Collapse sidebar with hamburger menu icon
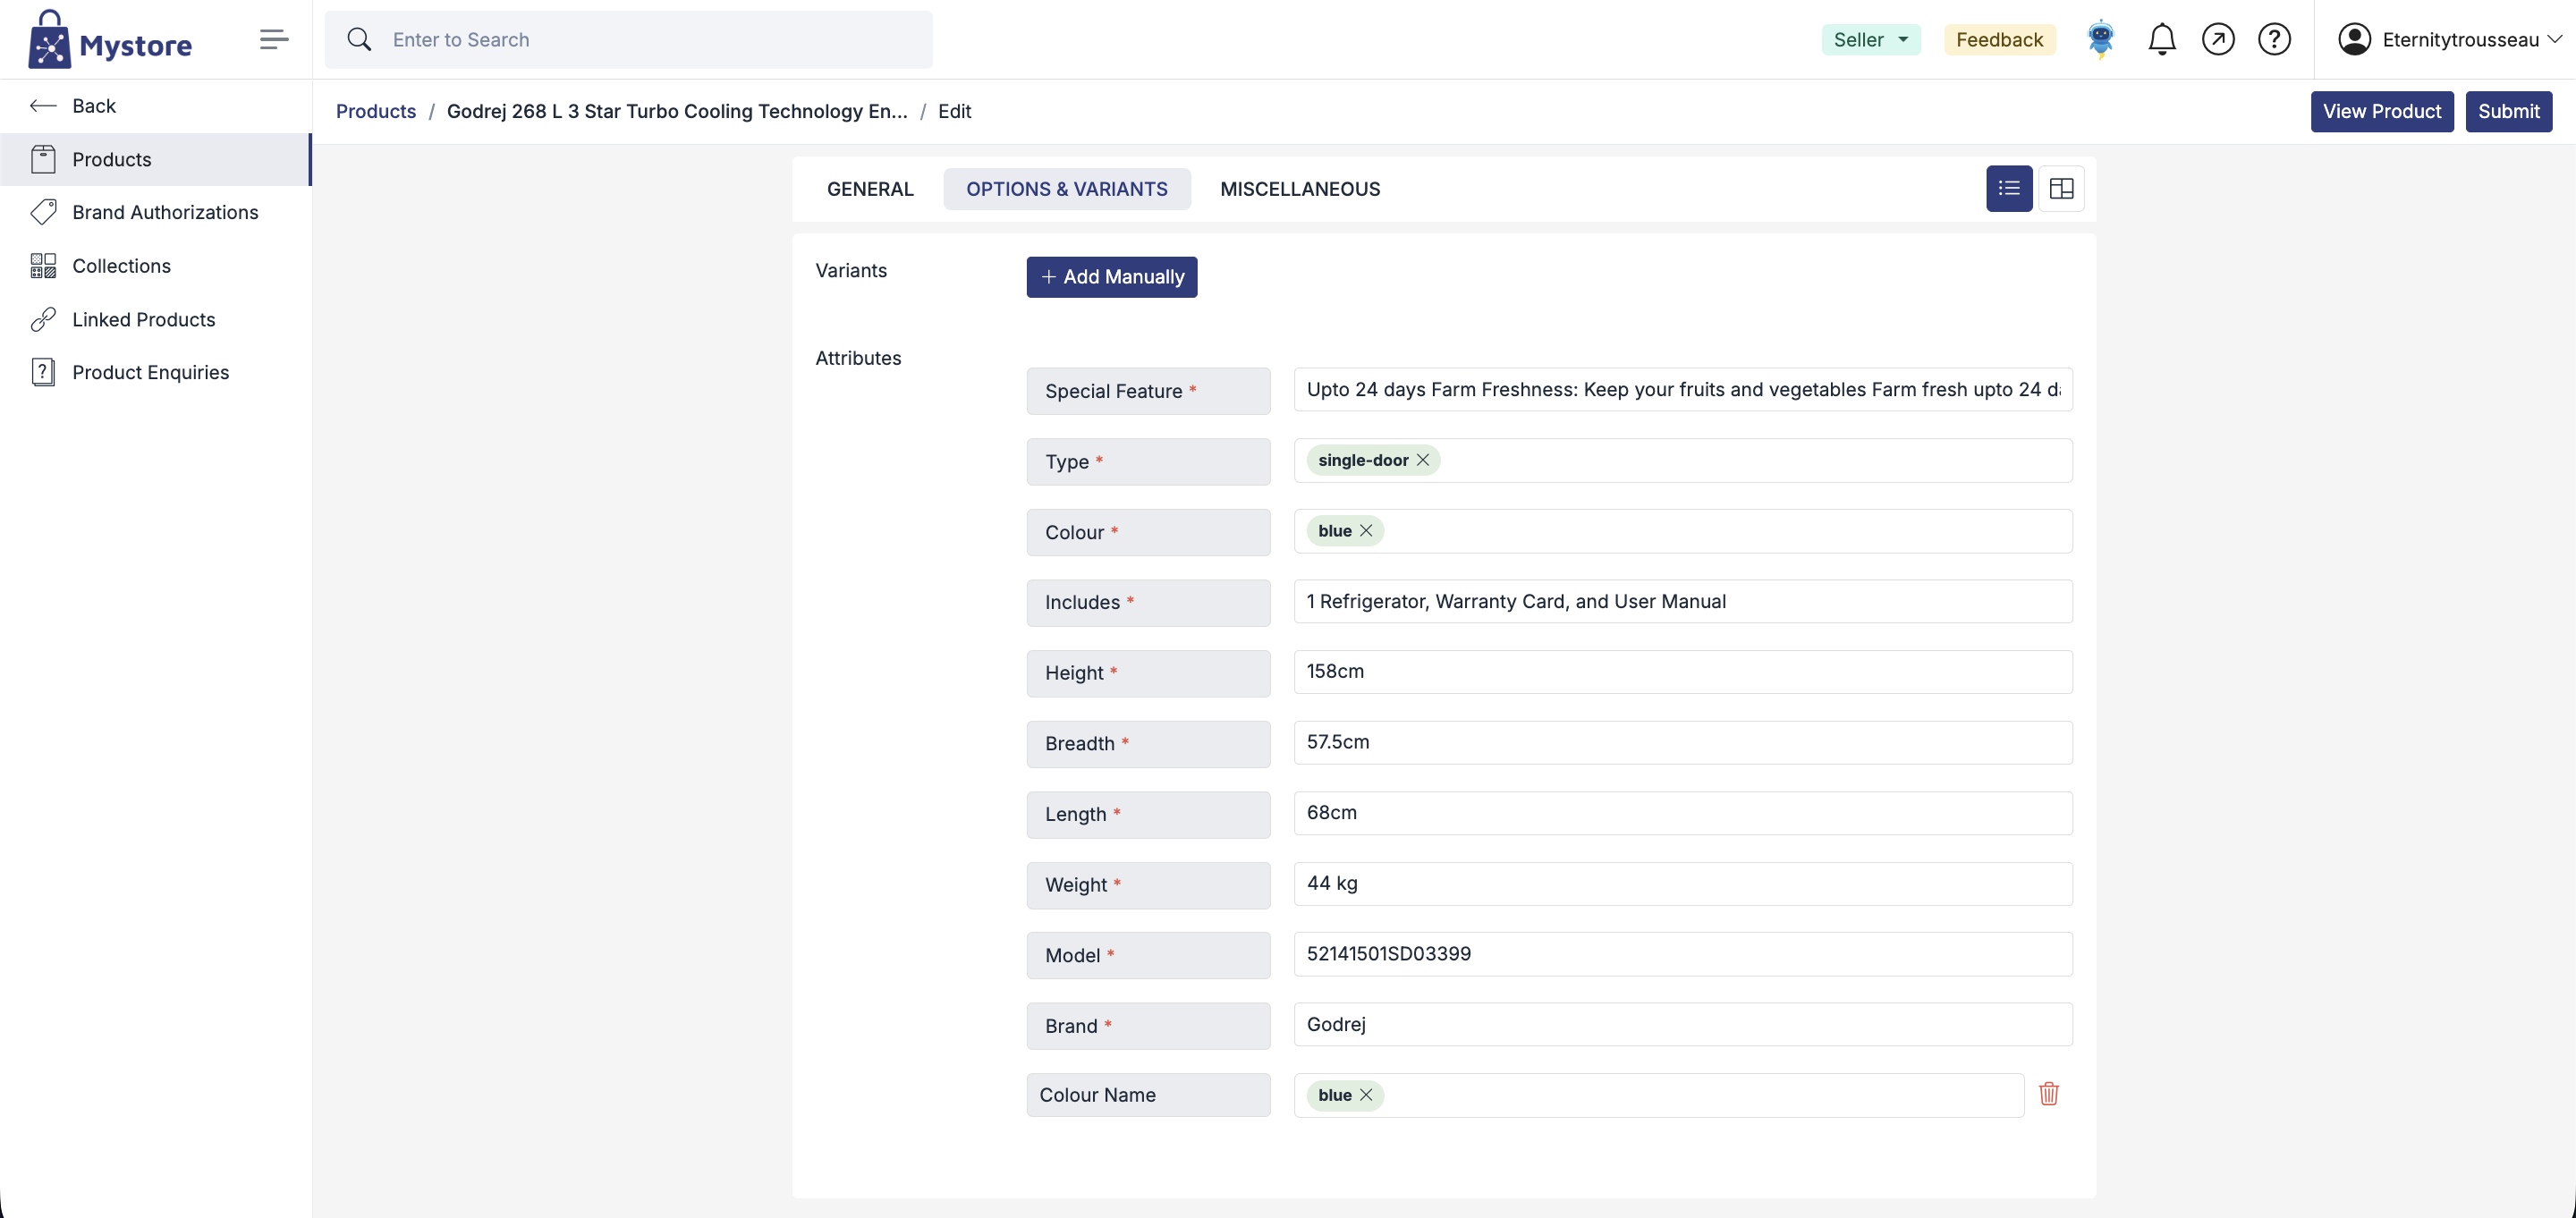This screenshot has width=2576, height=1218. 273,40
